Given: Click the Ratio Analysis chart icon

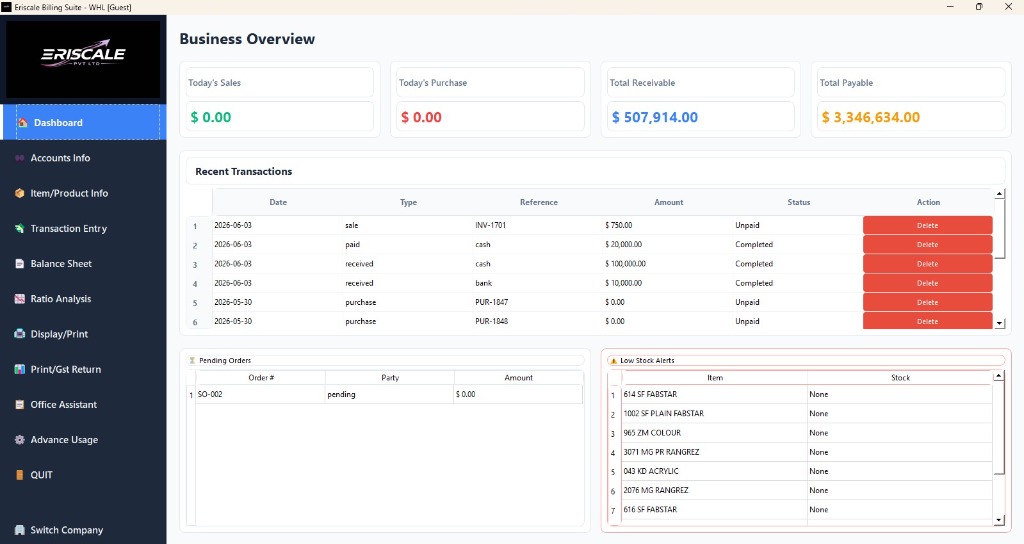Looking at the screenshot, I should [x=20, y=299].
